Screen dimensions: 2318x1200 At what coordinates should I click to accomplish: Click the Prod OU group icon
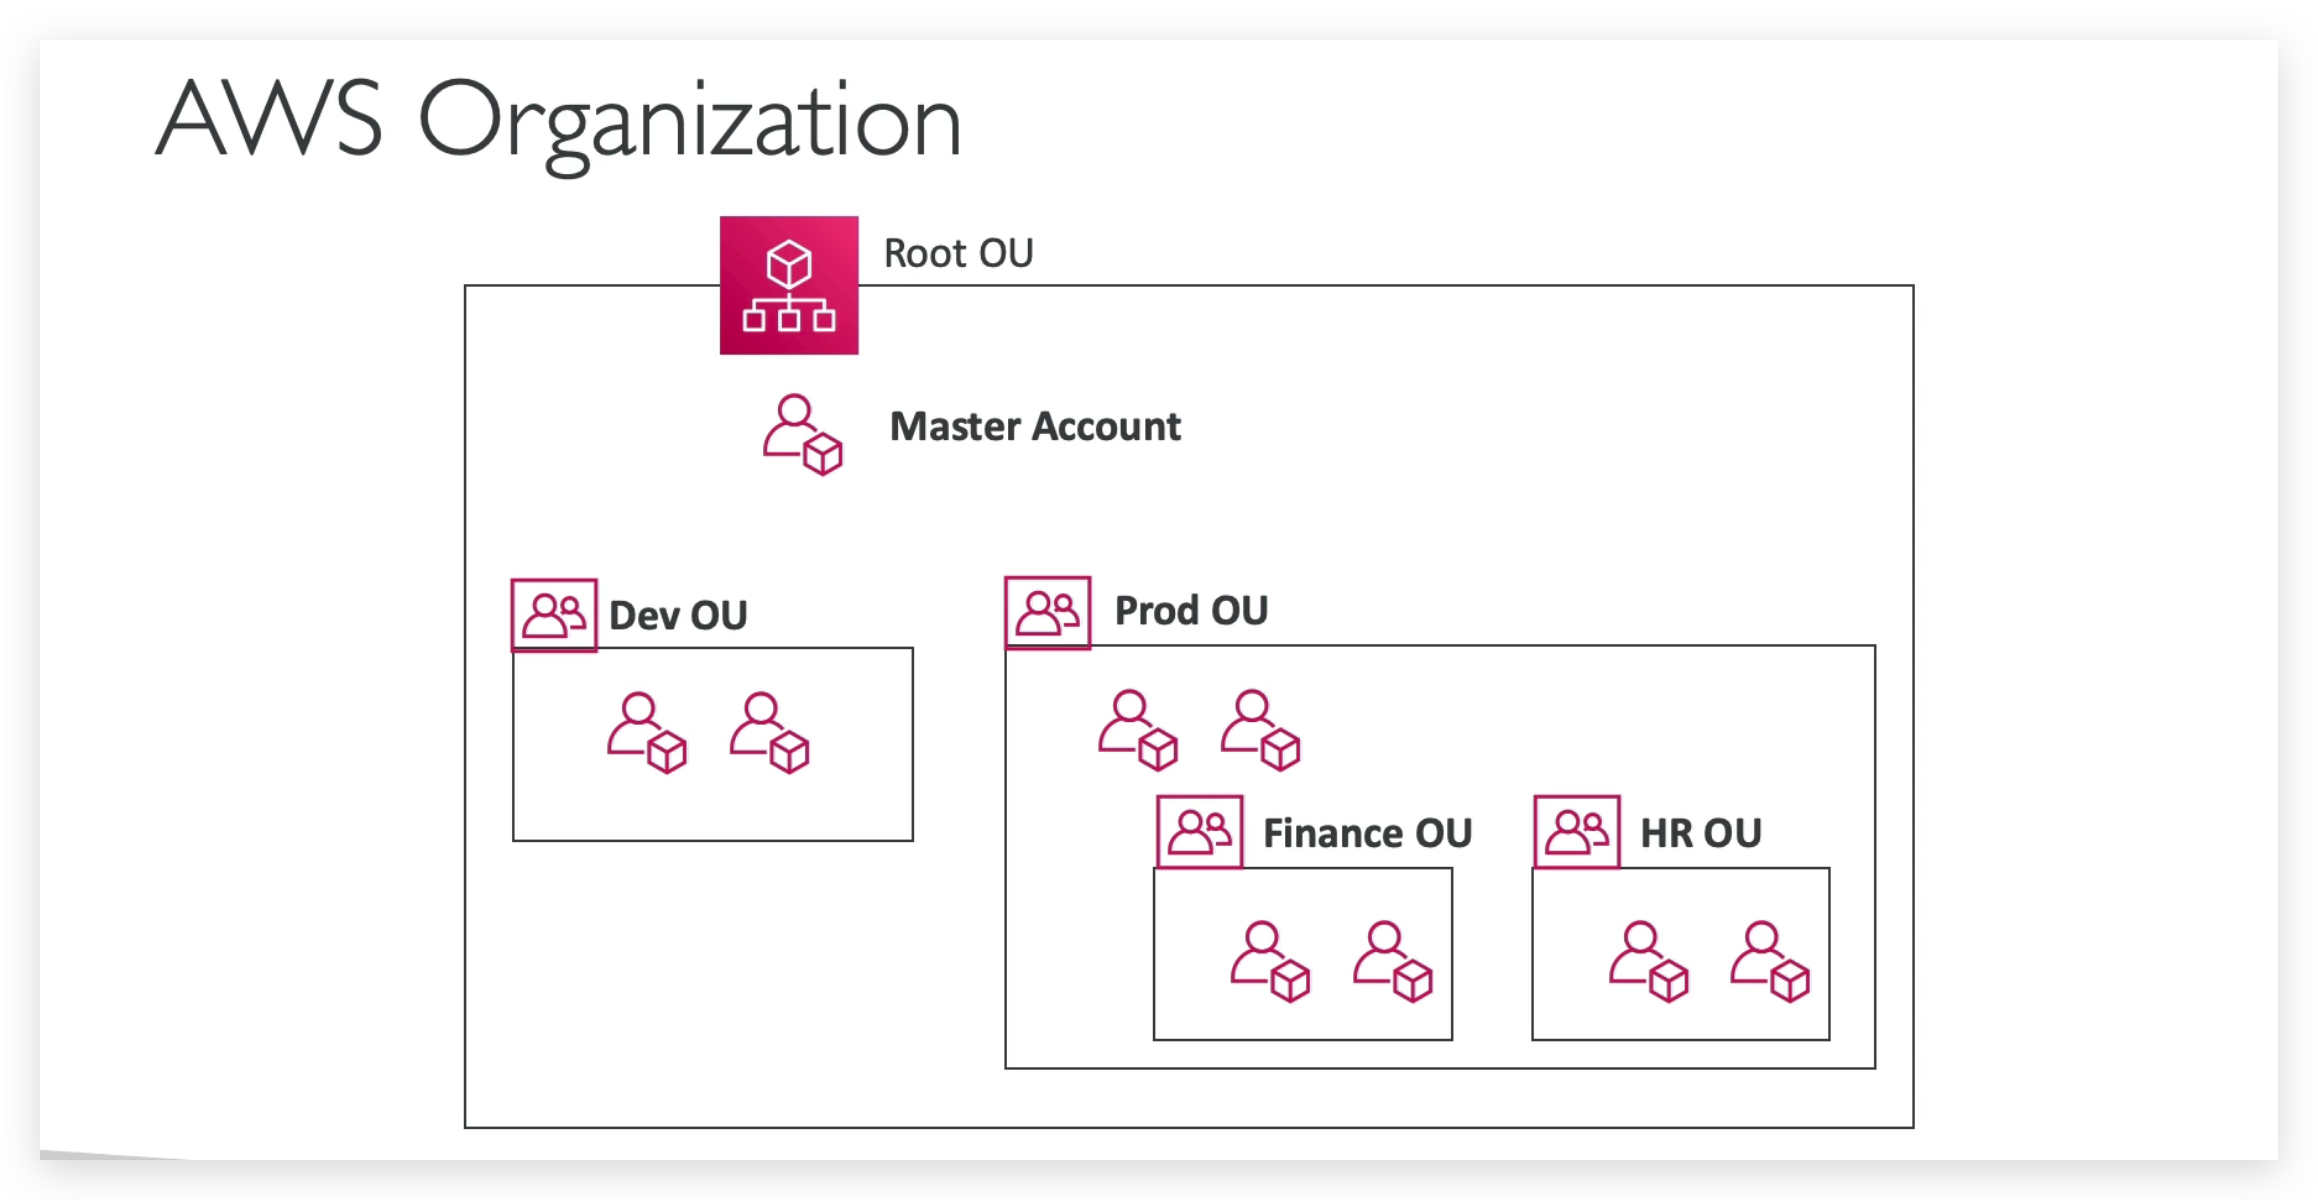1047,612
